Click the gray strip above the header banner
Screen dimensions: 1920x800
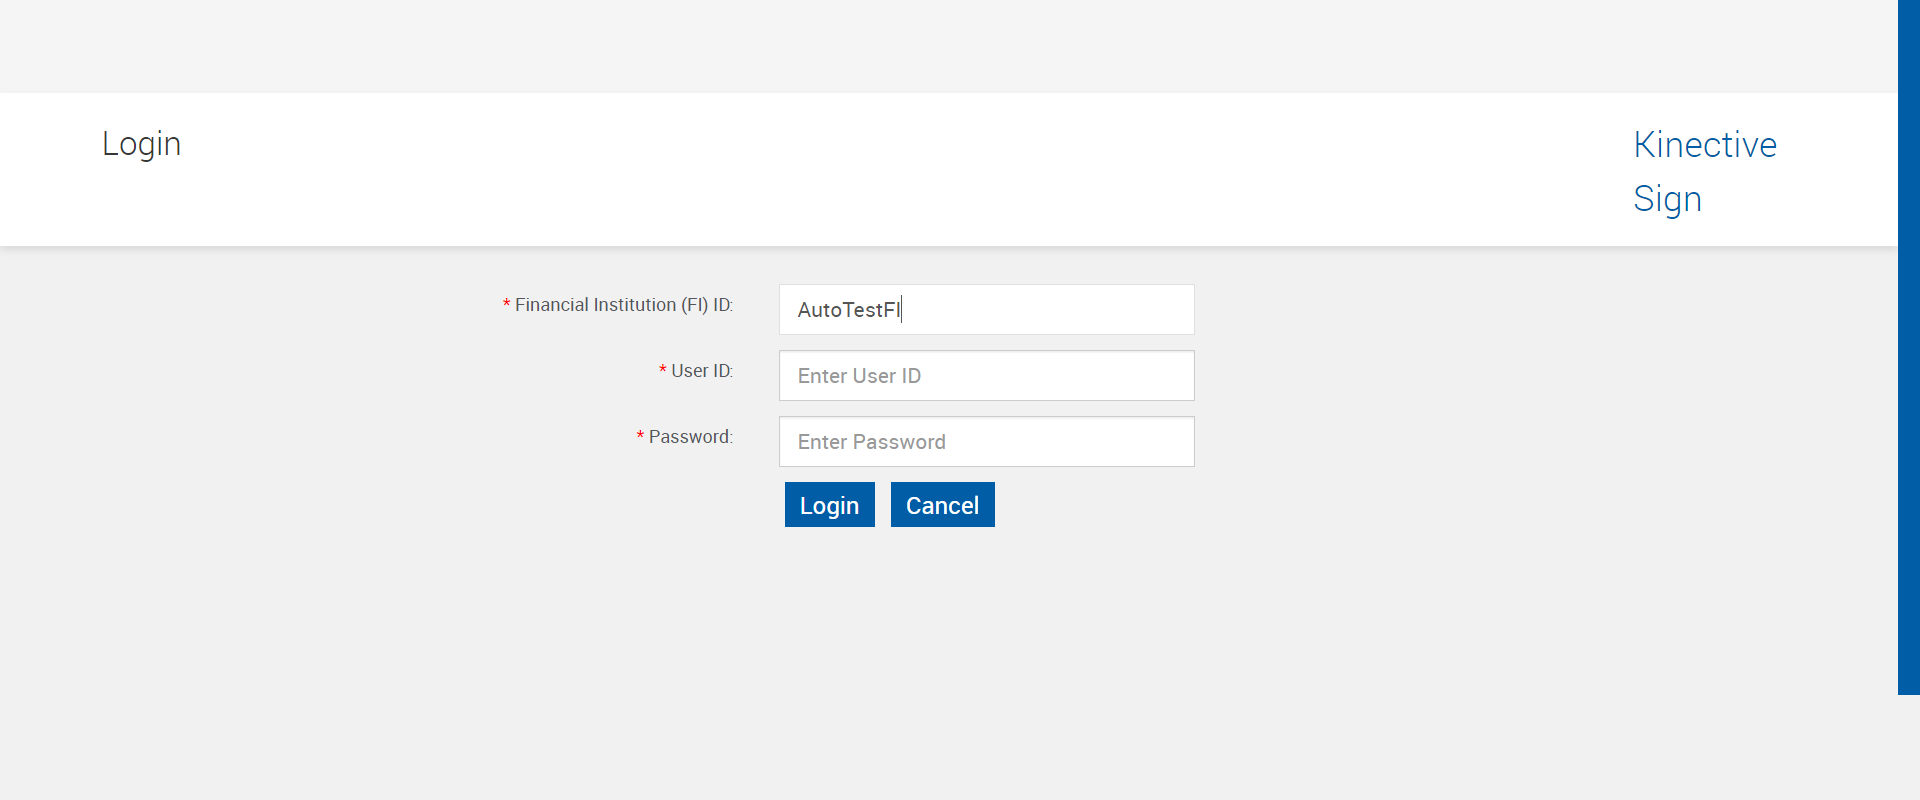click(x=900, y=45)
